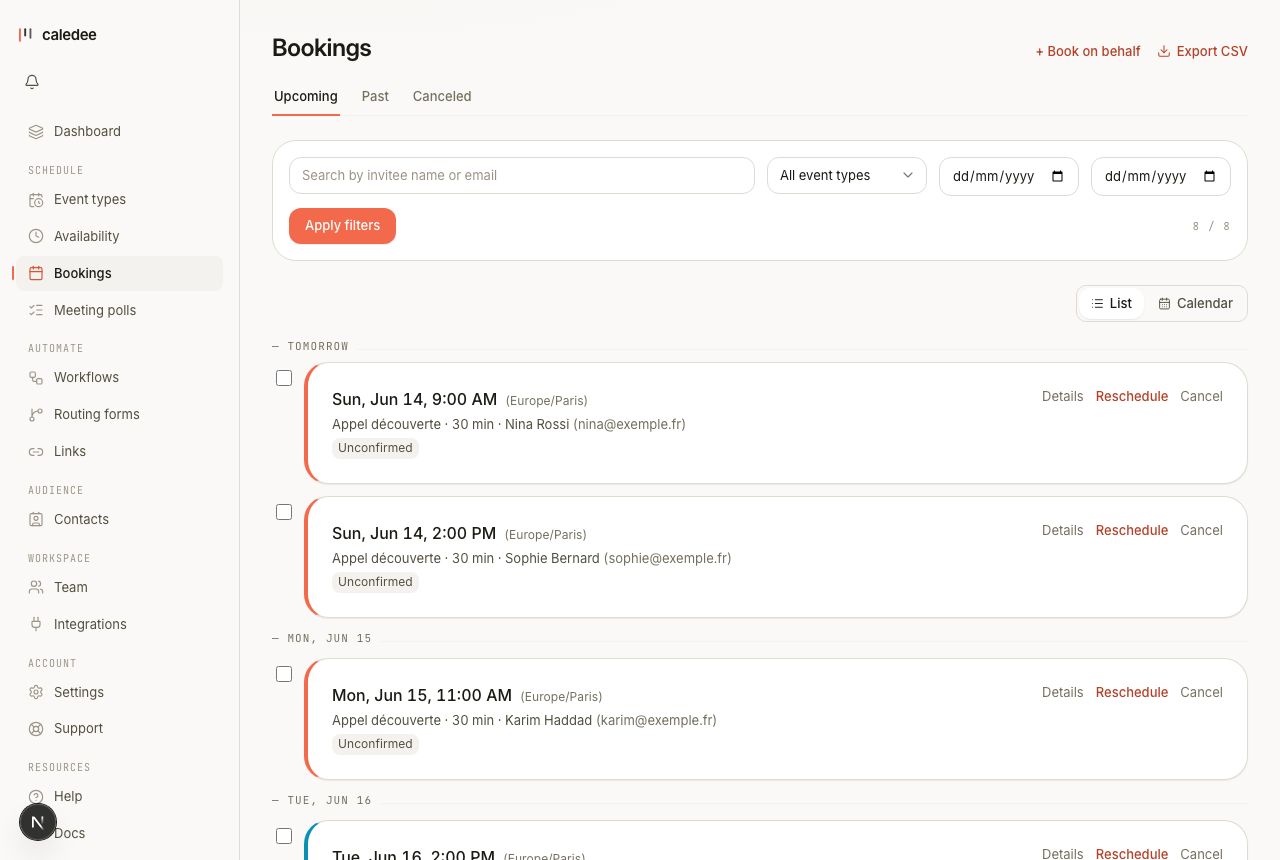Viewport: 1280px width, 860px height.
Task: Open Details for Karim Haddad booking
Action: [1062, 692]
